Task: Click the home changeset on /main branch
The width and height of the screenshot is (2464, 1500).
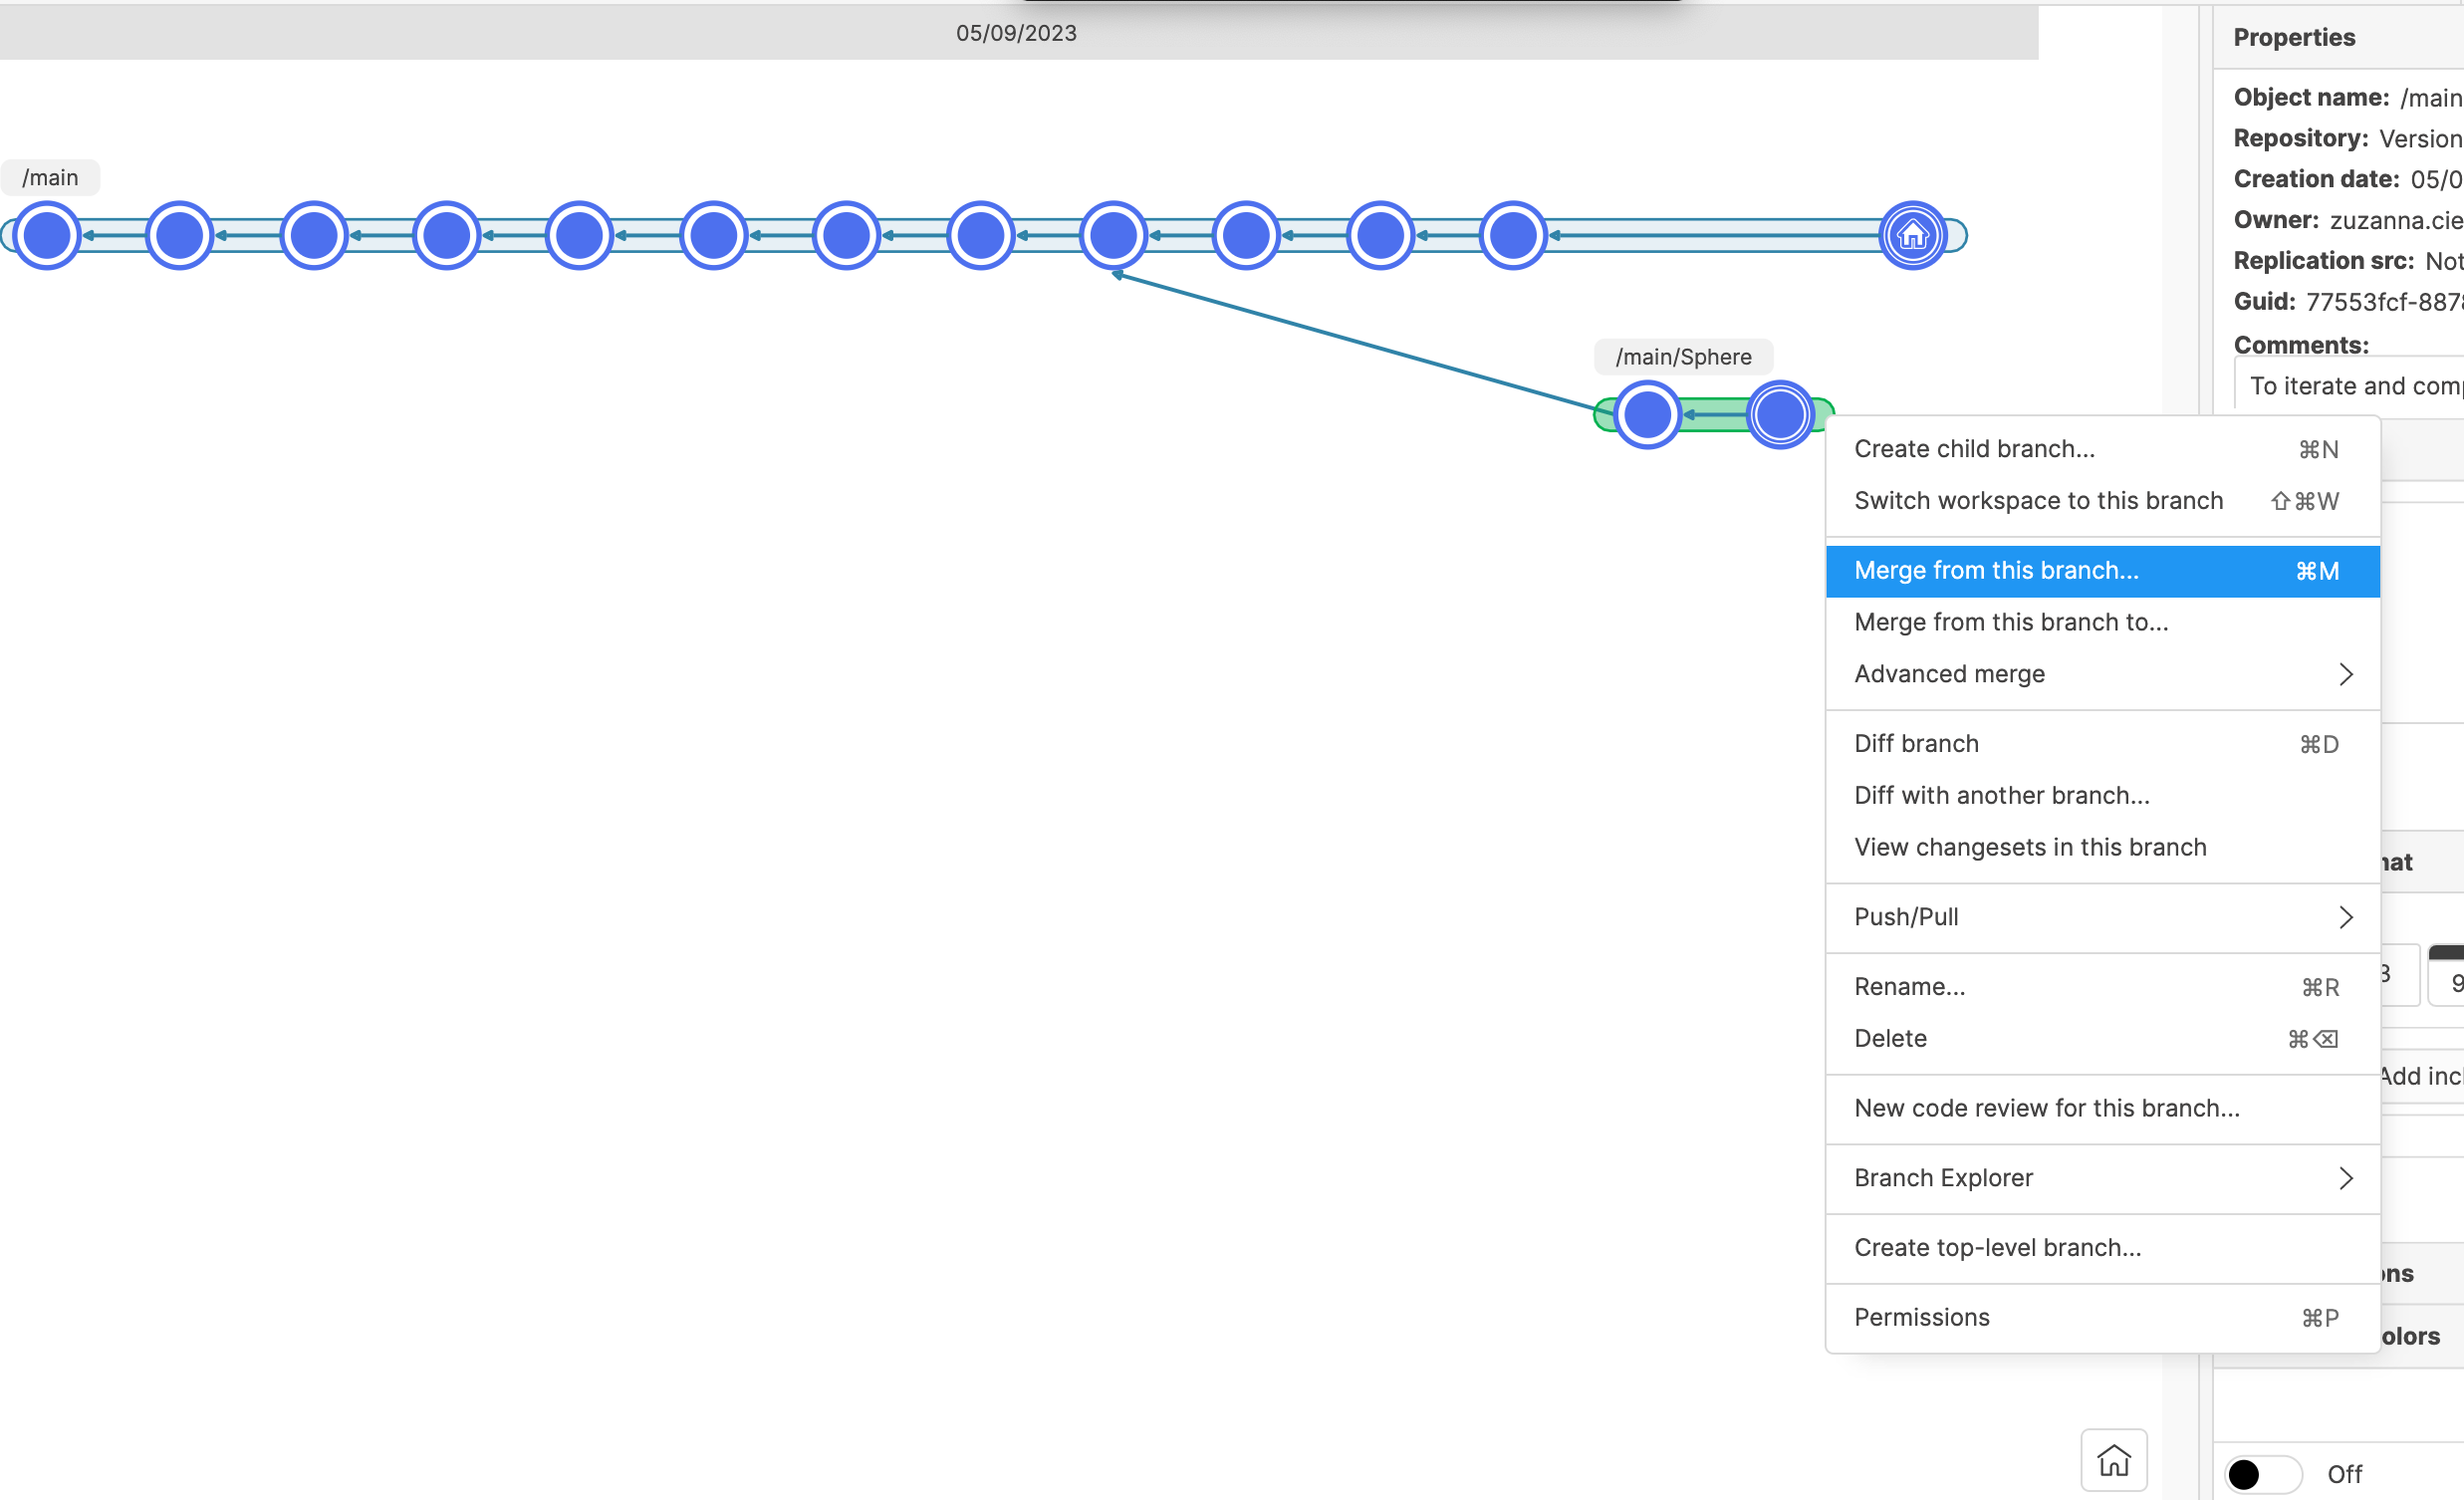Action: coord(1912,236)
